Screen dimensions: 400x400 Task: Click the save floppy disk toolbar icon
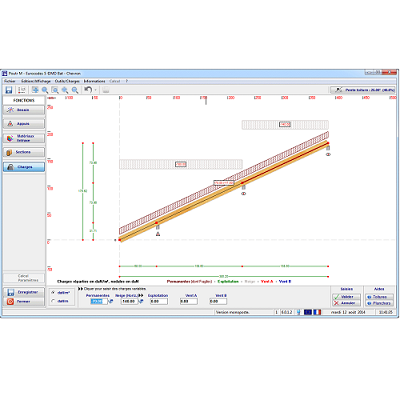(x=9, y=90)
